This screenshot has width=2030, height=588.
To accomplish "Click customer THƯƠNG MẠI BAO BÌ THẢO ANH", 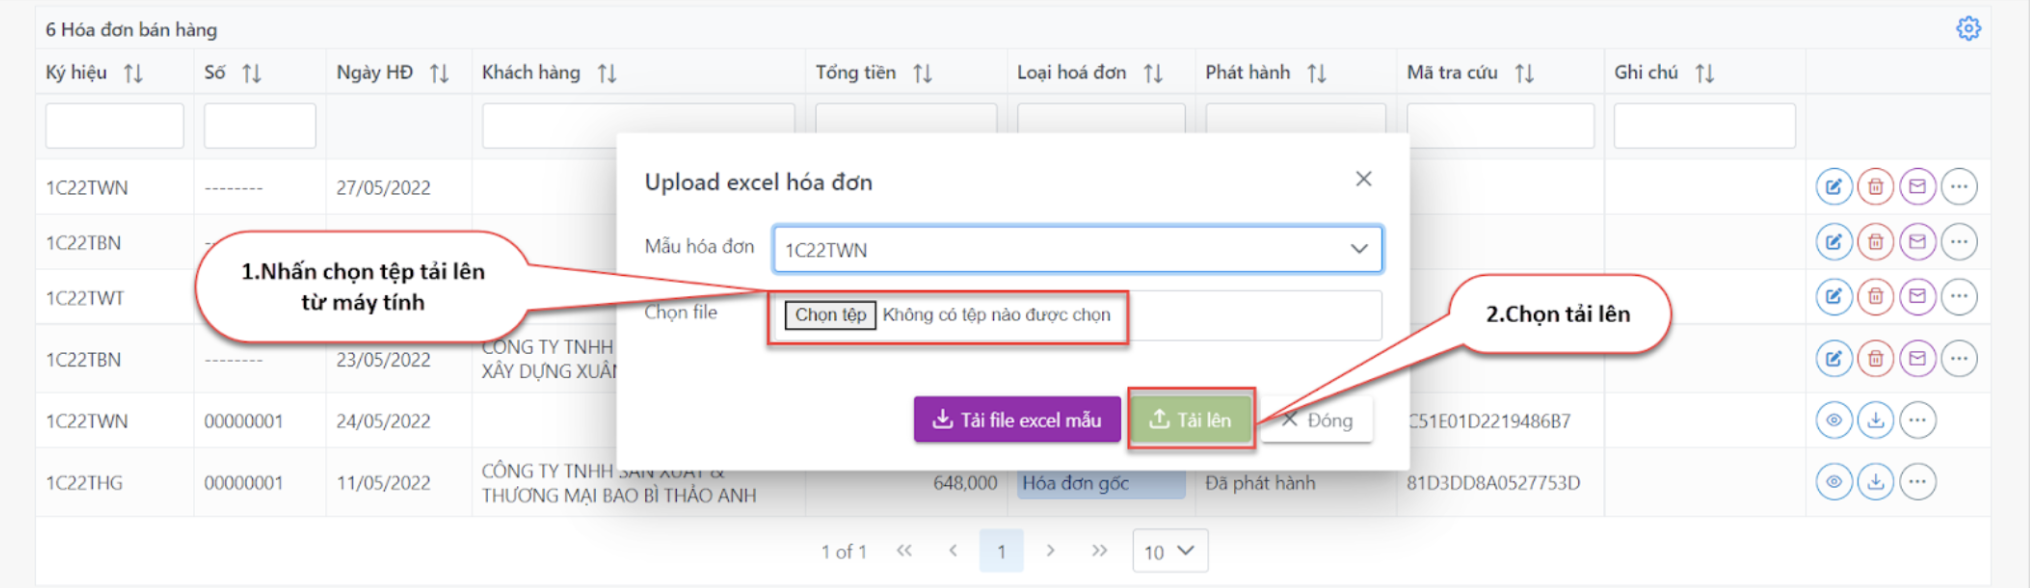I will click(x=619, y=496).
